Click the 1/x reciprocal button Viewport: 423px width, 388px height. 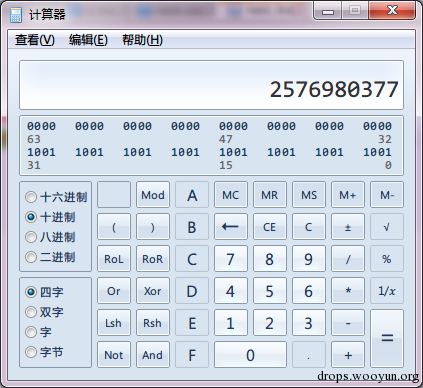point(387,291)
